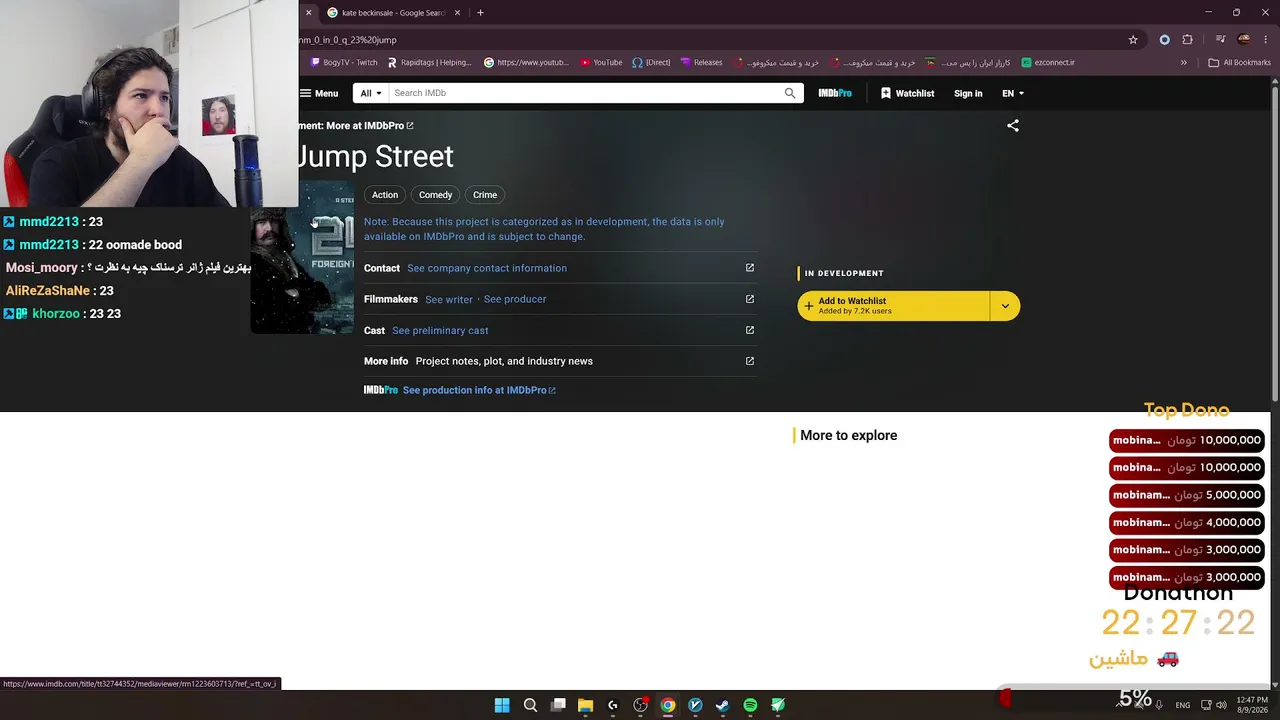Viewport: 1280px width, 720px height.
Task: Open the [Direct] bookmark
Action: coord(651,62)
